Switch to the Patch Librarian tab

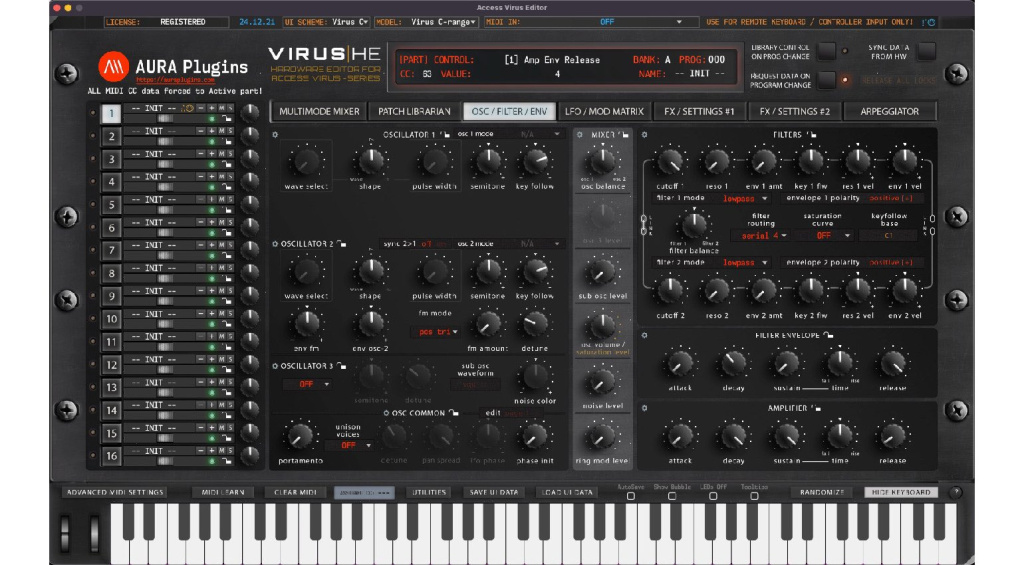(414, 112)
